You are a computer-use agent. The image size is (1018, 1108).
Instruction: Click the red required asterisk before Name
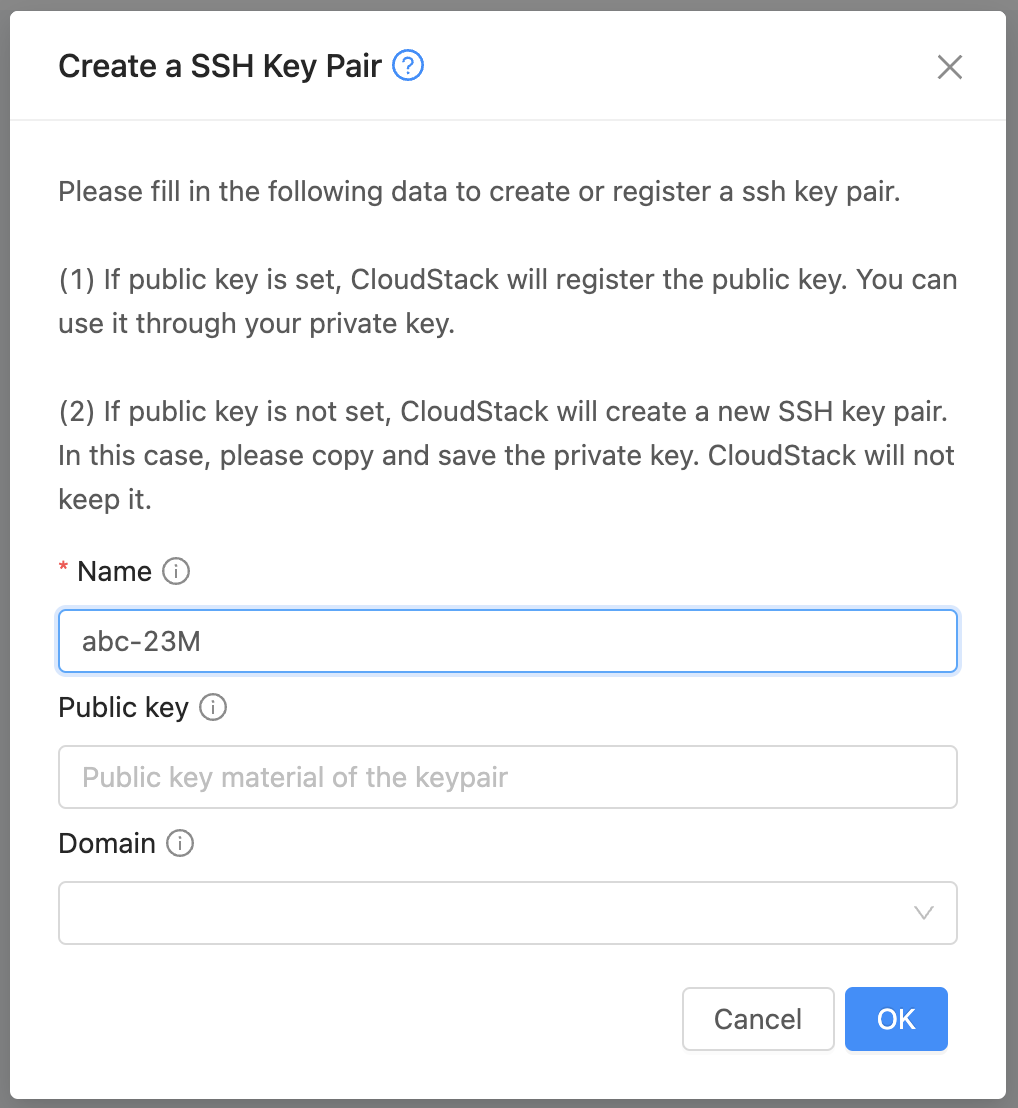[64, 569]
